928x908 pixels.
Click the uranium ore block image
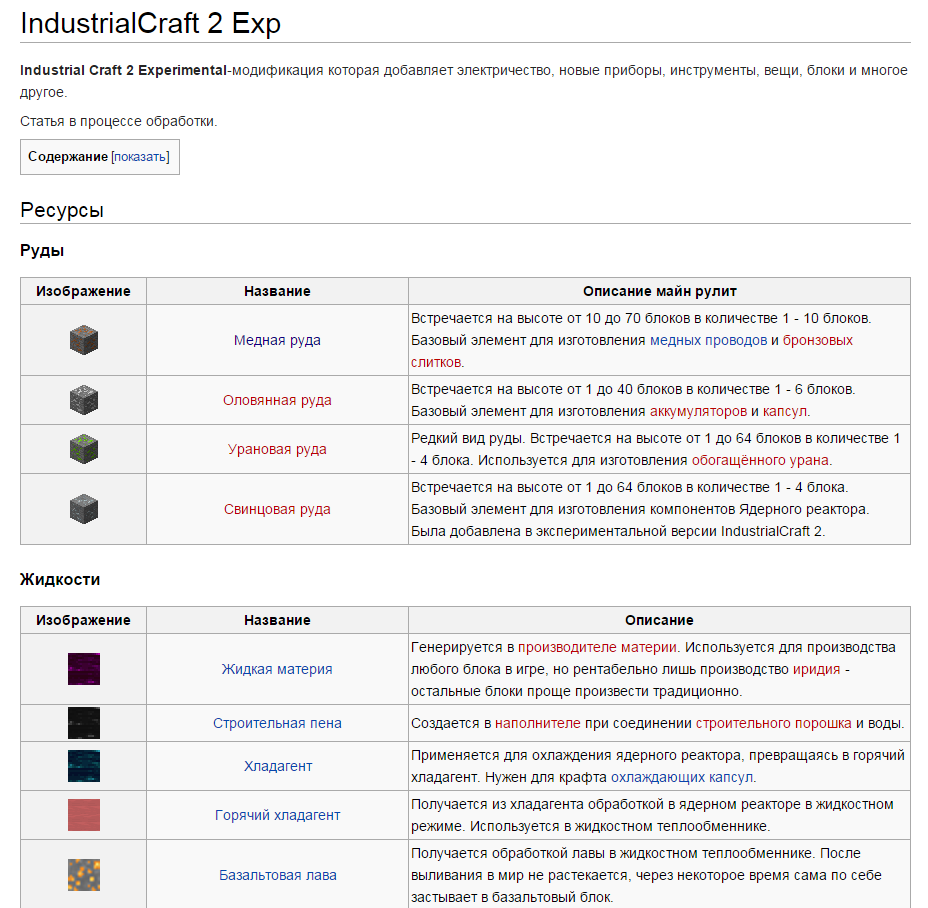point(83,449)
